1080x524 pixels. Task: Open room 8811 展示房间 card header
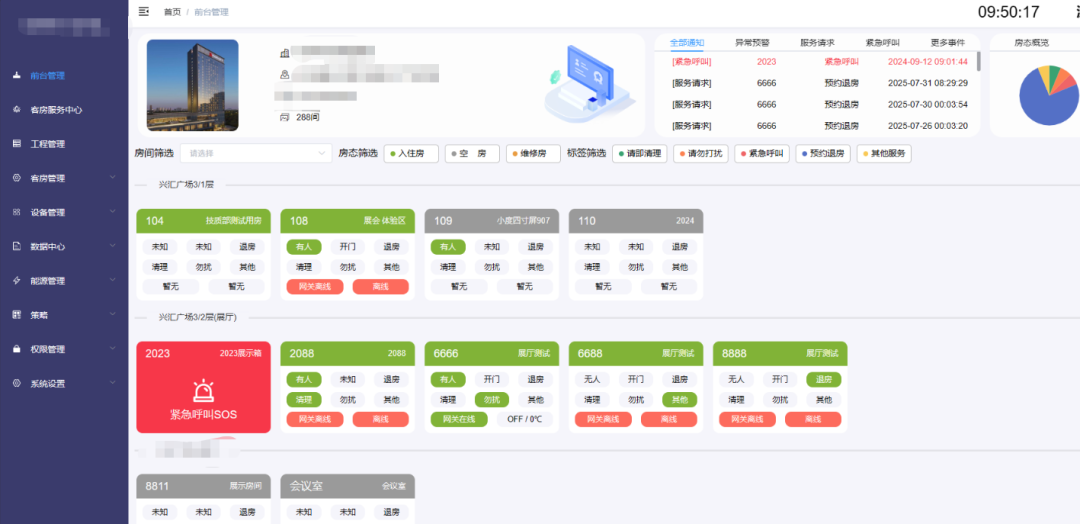(203, 485)
